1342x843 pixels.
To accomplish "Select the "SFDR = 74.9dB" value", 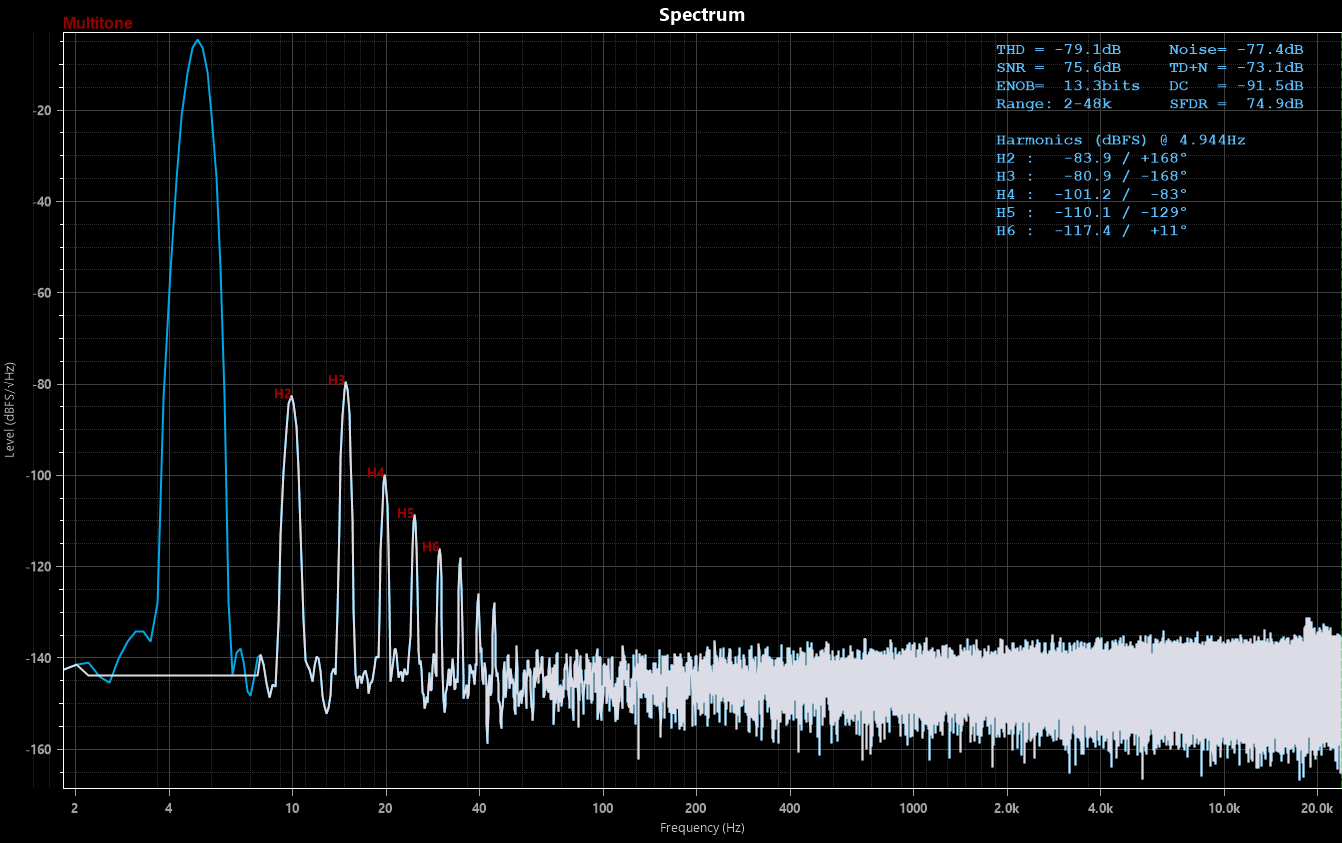I will coord(1236,104).
